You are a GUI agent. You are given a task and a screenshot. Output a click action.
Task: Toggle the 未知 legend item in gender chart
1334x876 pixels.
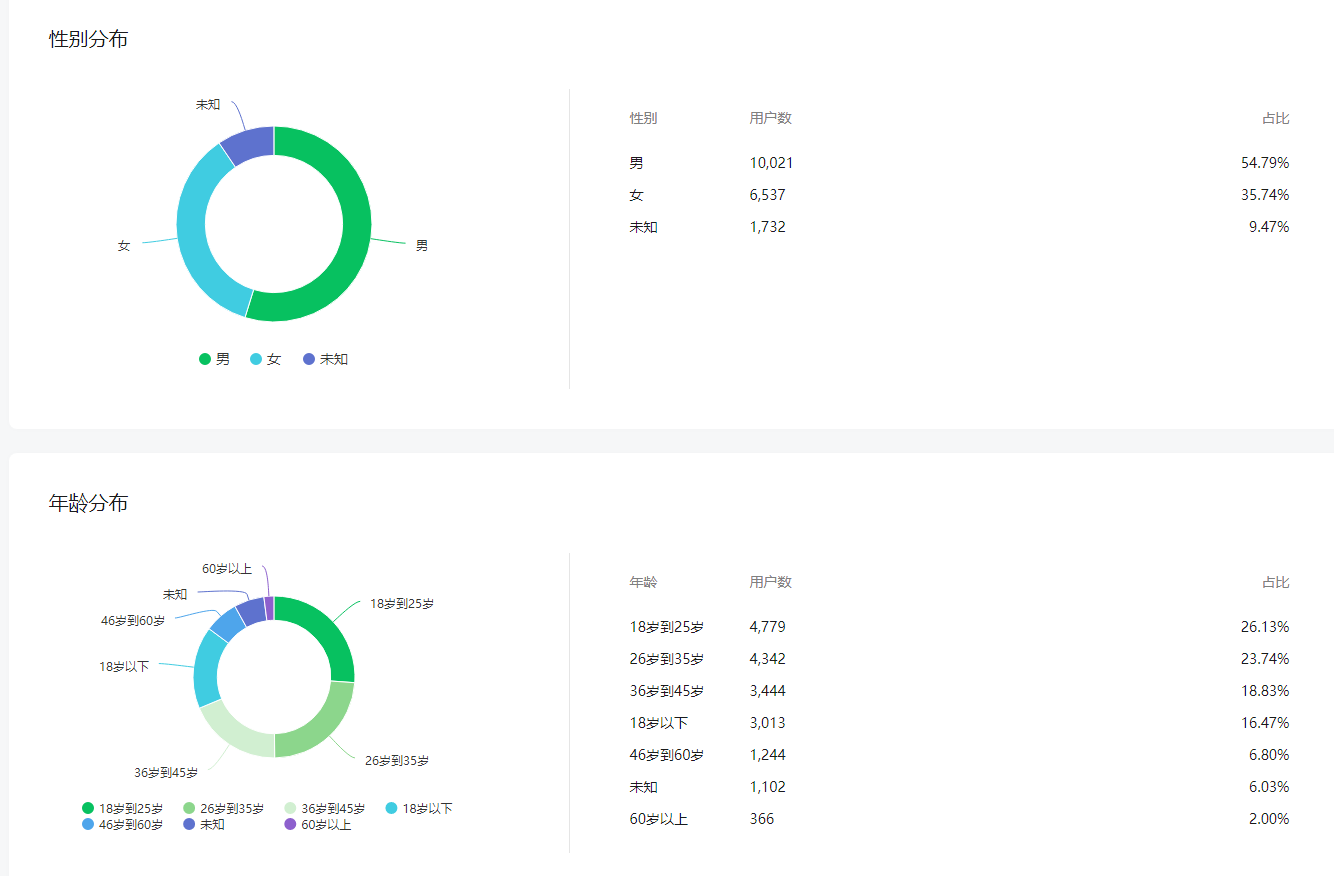(x=325, y=359)
